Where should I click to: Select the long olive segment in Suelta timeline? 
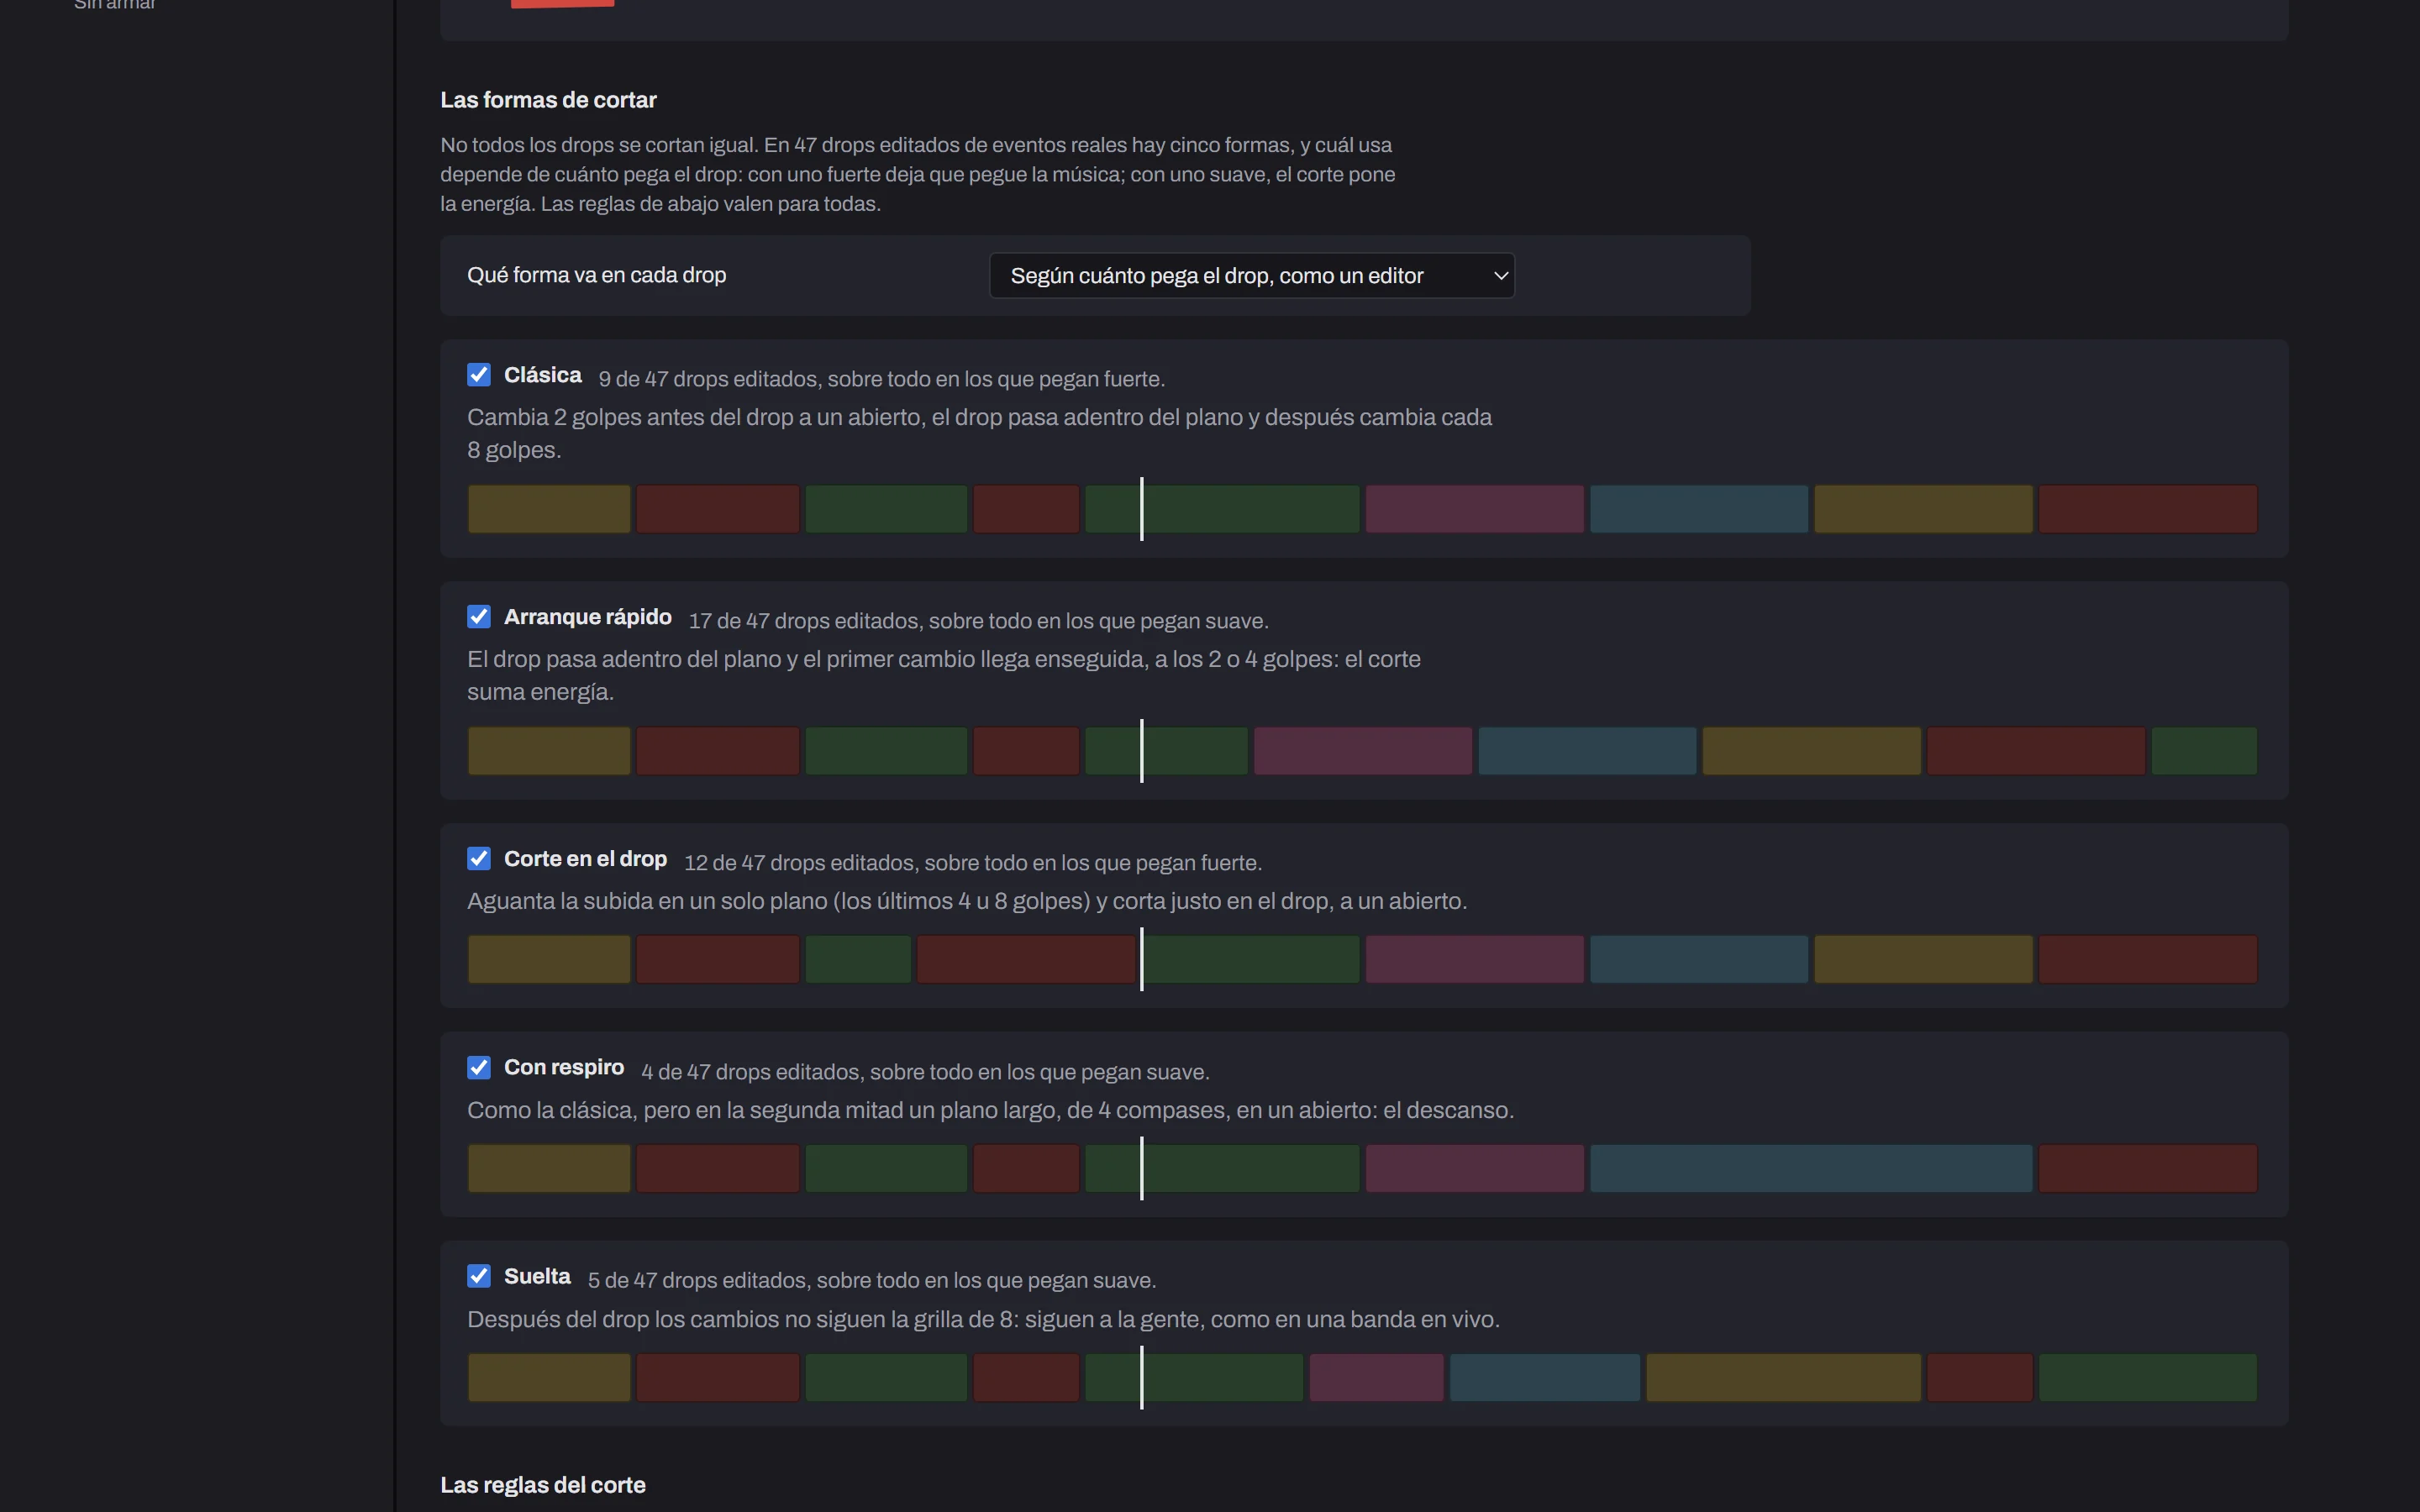point(1783,1377)
